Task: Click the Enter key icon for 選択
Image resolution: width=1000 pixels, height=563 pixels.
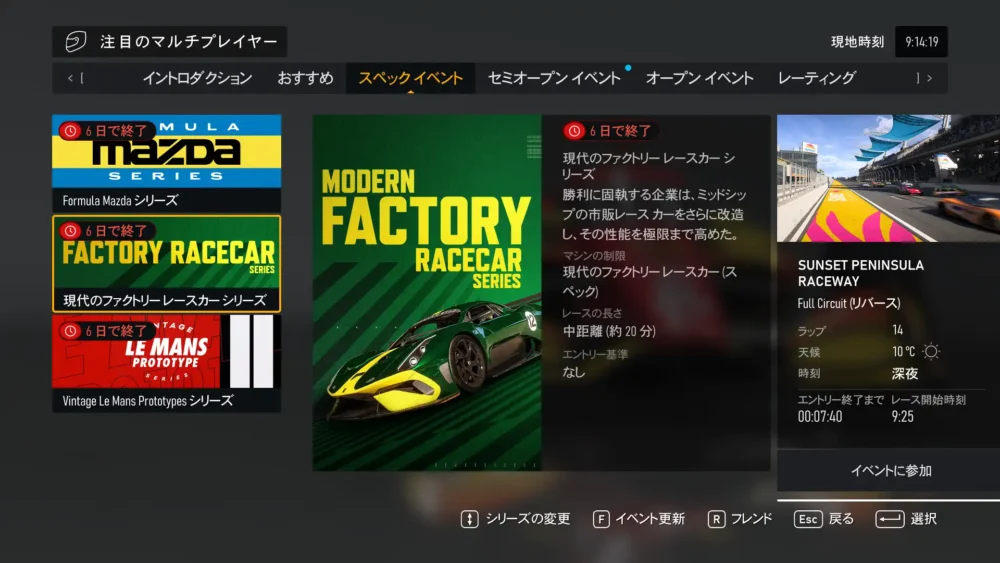Action: click(890, 519)
